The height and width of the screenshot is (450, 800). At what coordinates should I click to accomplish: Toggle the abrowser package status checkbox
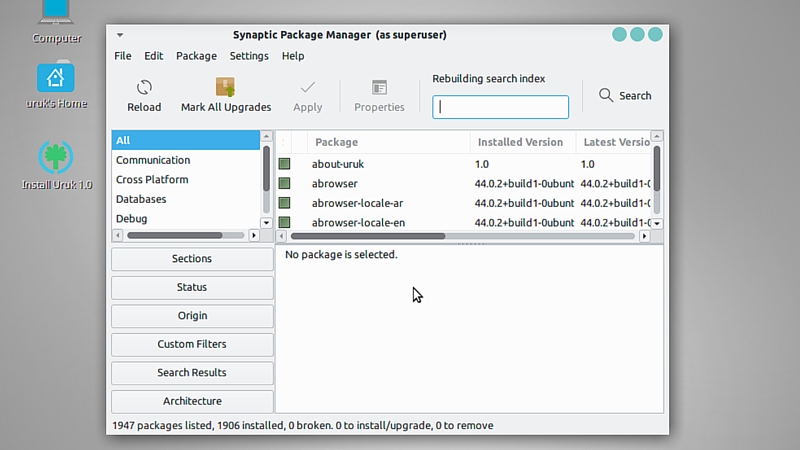[x=284, y=183]
